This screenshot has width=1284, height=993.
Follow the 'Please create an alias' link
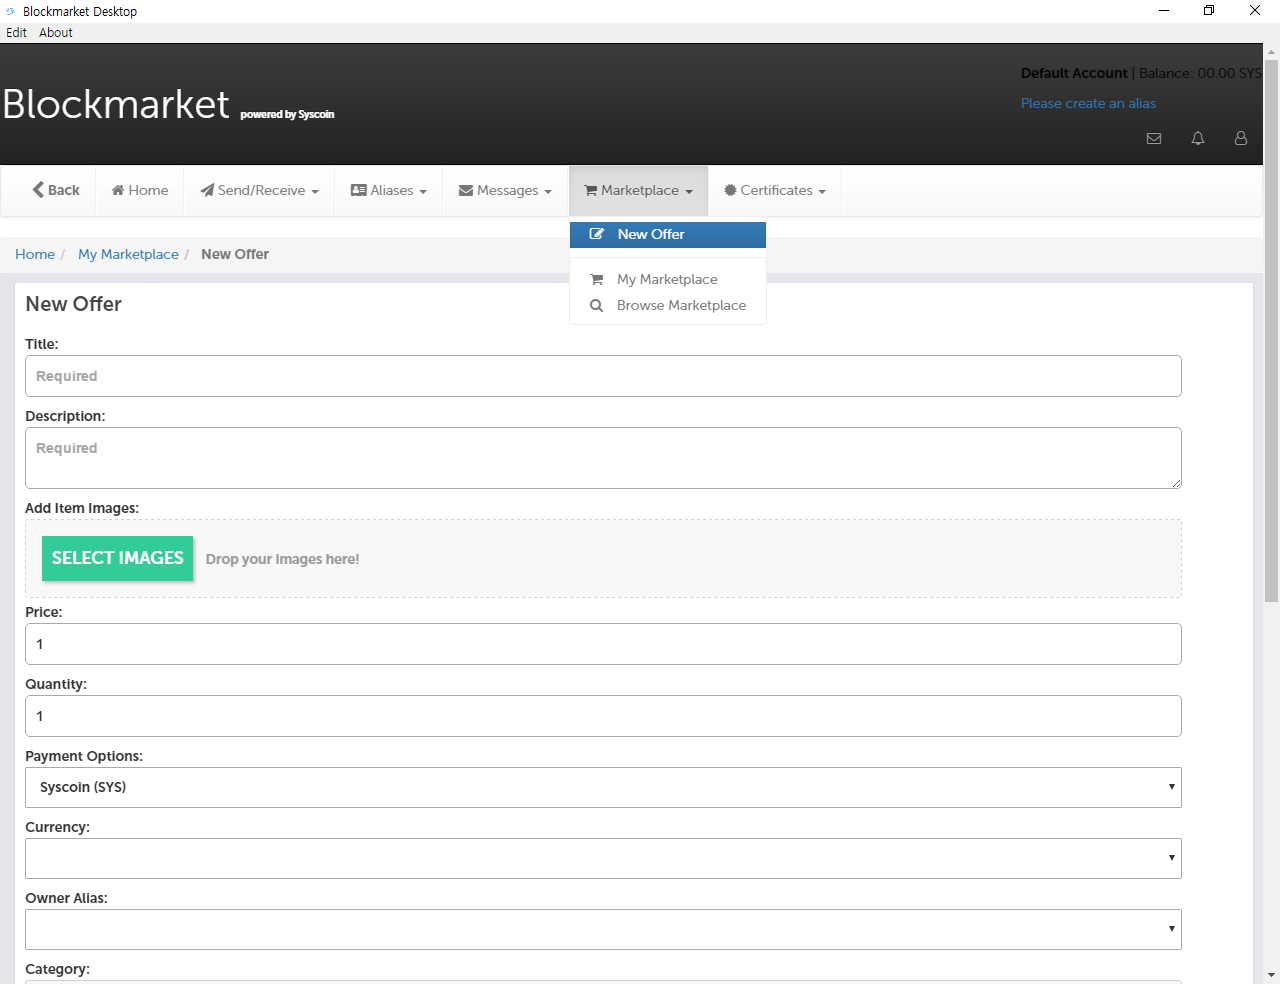pyautogui.click(x=1088, y=103)
